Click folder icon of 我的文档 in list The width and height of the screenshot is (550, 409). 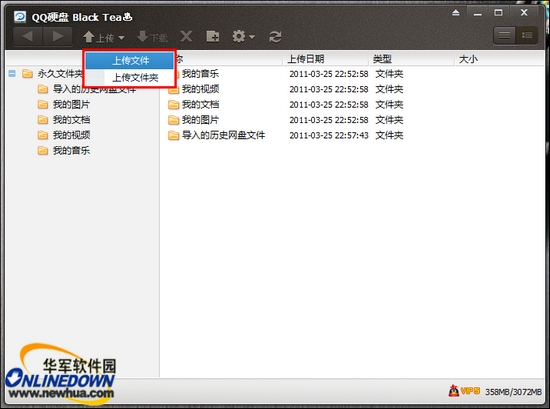pyautogui.click(x=173, y=105)
